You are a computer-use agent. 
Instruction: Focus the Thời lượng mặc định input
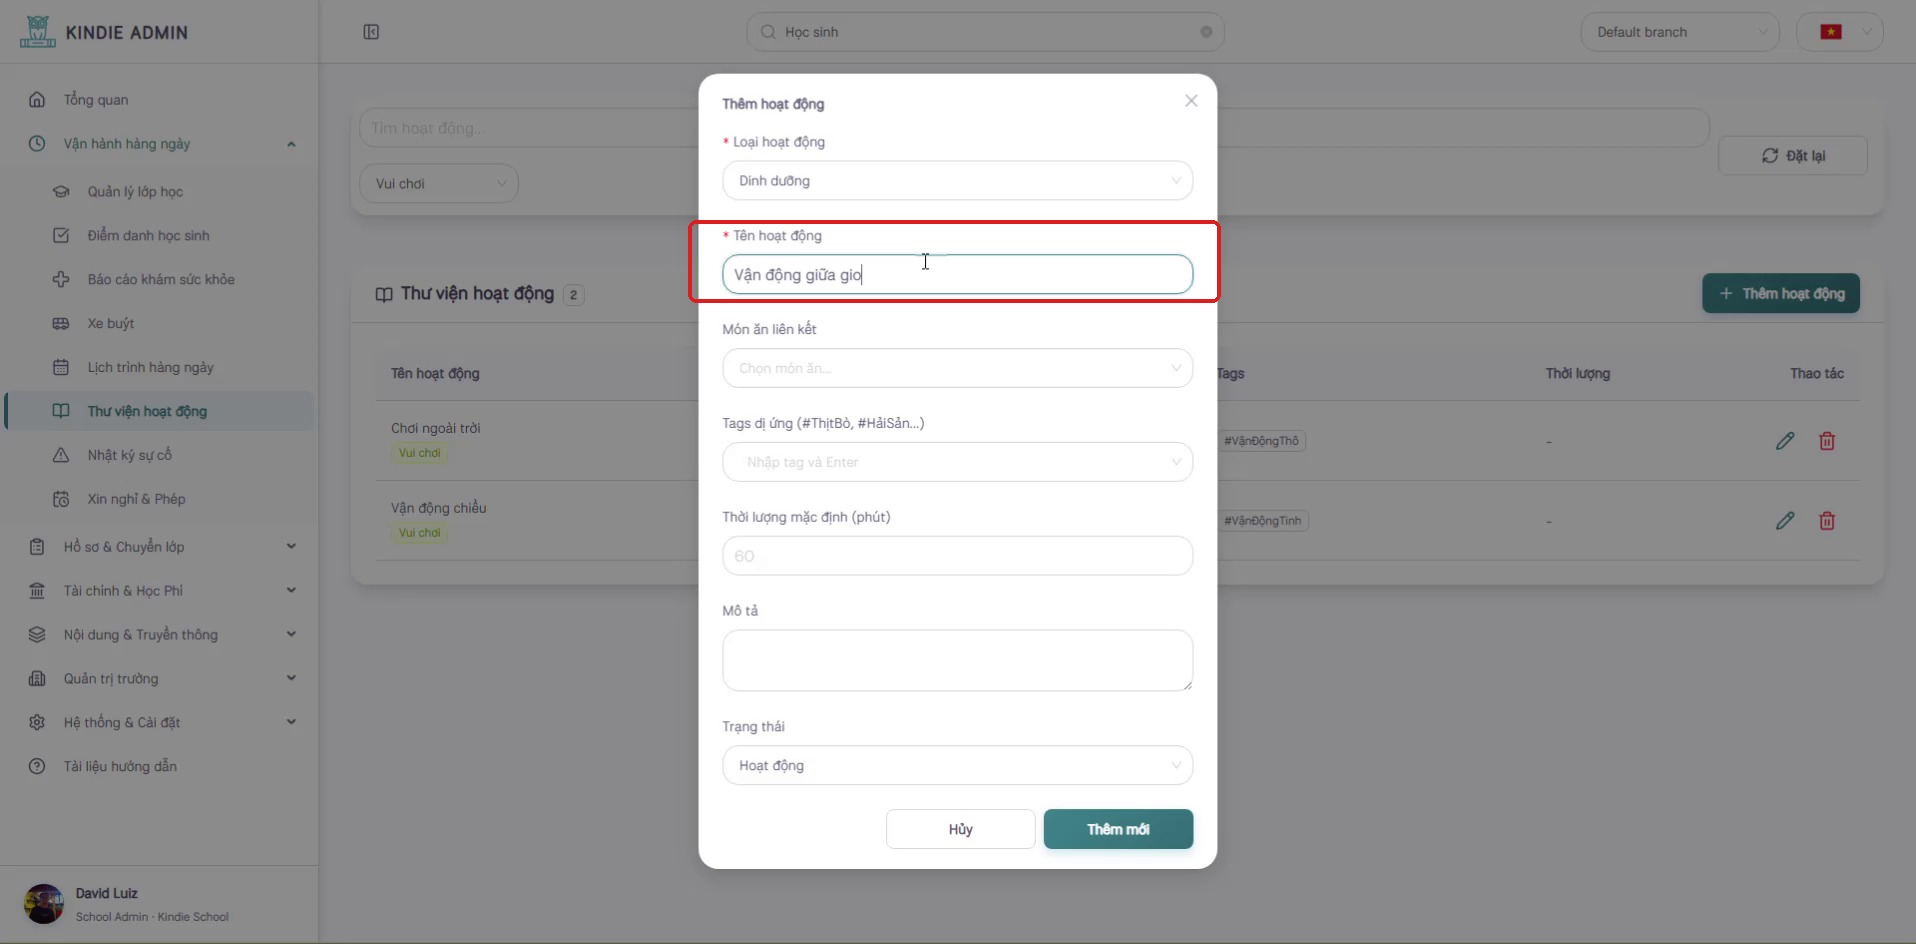click(957, 556)
